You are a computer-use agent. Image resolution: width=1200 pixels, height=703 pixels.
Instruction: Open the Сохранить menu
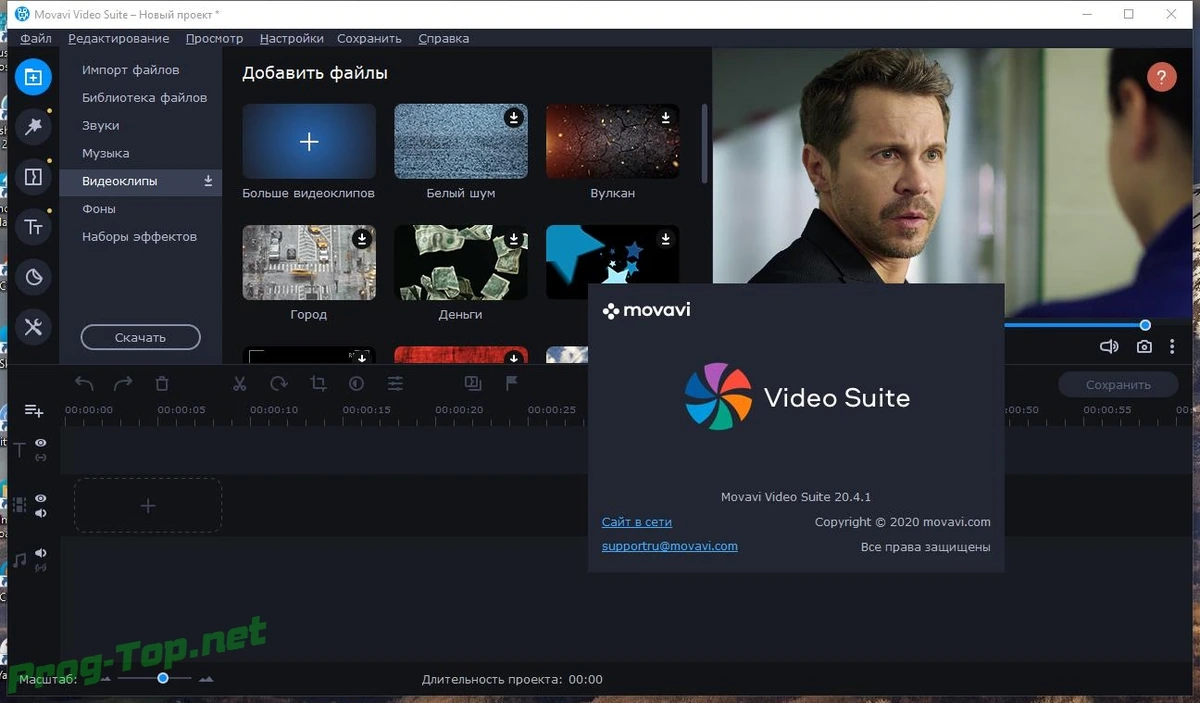tap(369, 38)
